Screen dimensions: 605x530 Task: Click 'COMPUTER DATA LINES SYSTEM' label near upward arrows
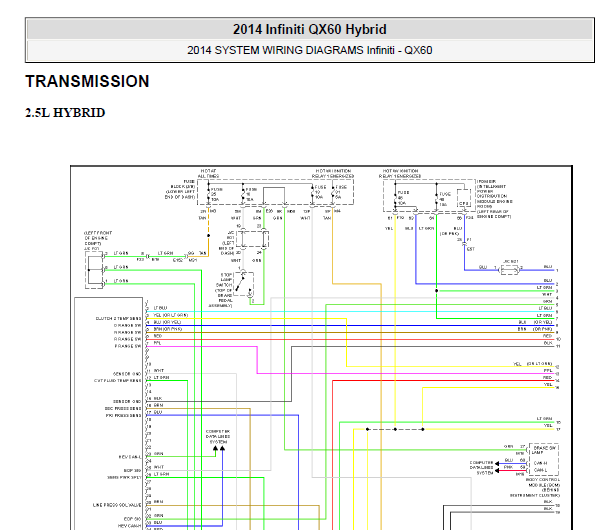(218, 436)
